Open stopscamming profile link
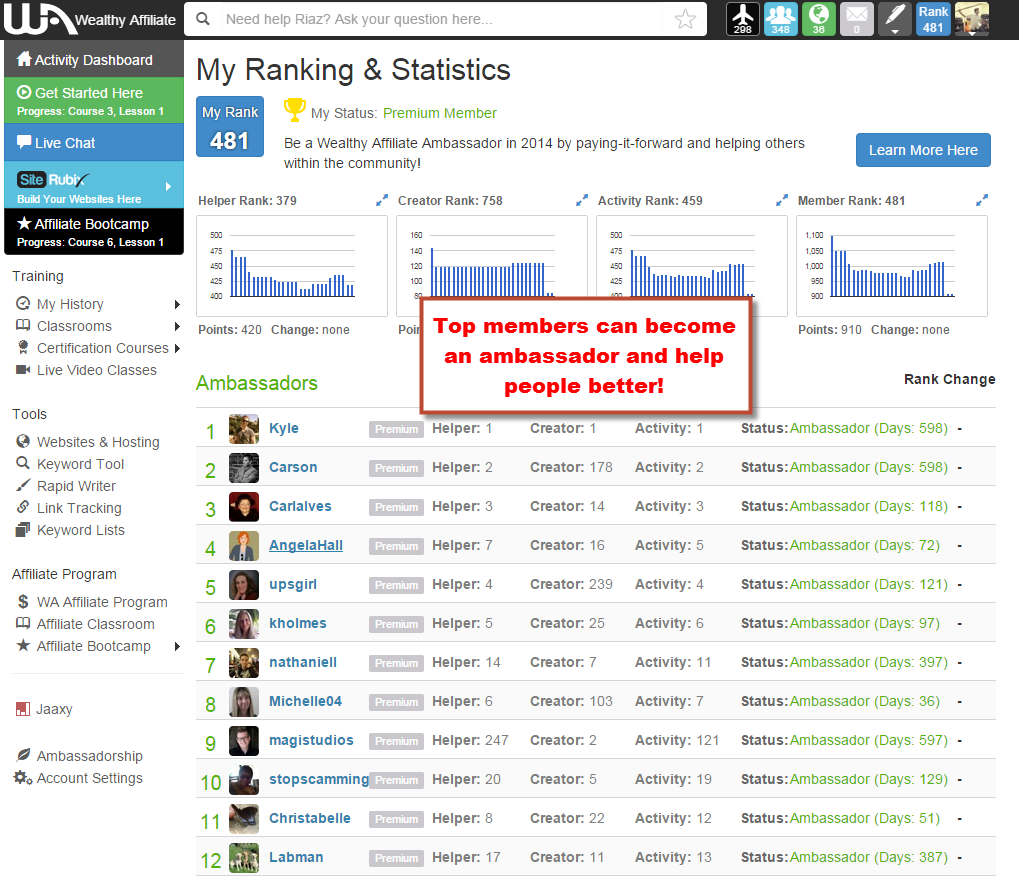Screen dimensions: 1019x876 coord(319,779)
